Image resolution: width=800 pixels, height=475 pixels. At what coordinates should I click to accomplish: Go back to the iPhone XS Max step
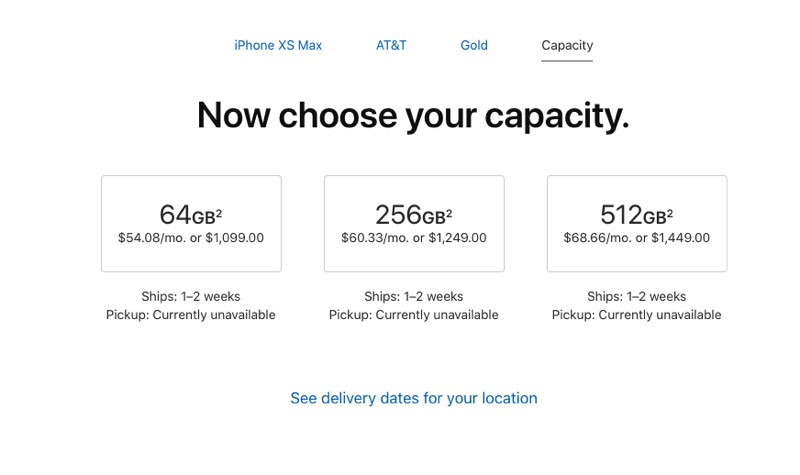278,45
